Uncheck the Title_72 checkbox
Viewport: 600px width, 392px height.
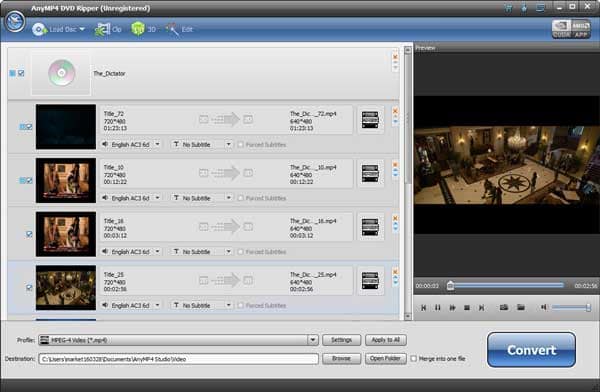29,127
